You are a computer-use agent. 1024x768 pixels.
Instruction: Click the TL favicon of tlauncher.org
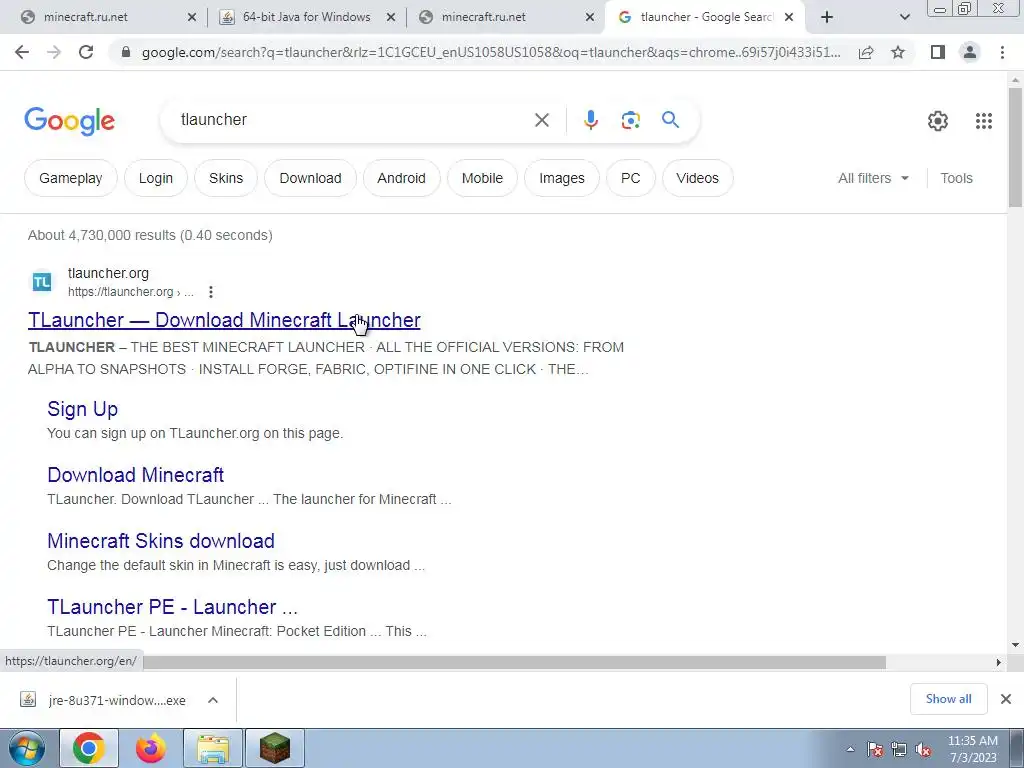pyautogui.click(x=42, y=282)
